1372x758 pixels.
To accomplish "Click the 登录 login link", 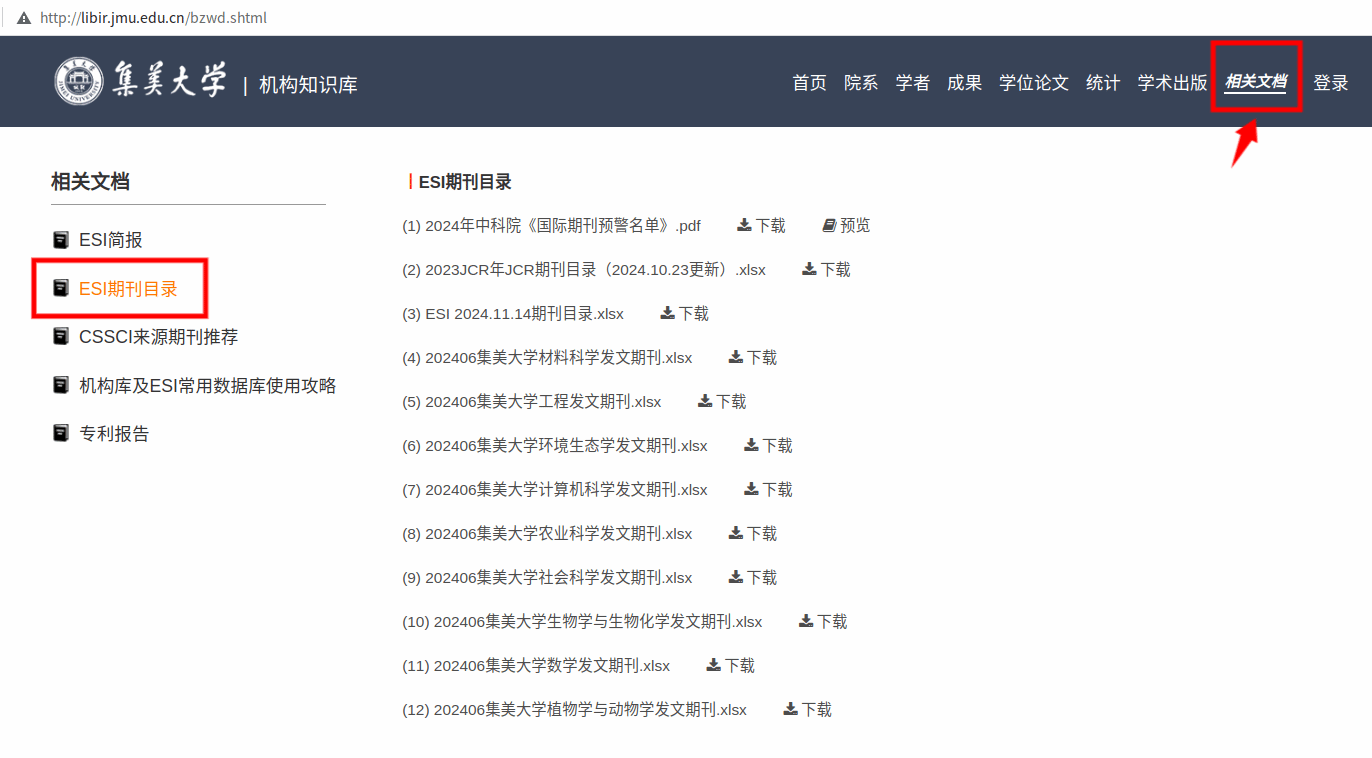I will pos(1331,83).
